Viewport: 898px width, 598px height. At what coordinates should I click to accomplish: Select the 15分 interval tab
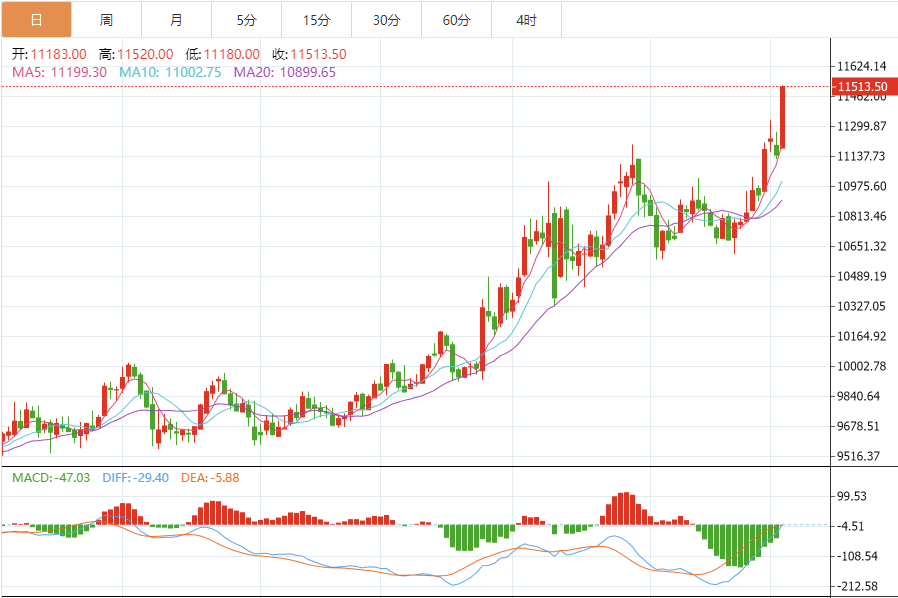pyautogui.click(x=316, y=20)
